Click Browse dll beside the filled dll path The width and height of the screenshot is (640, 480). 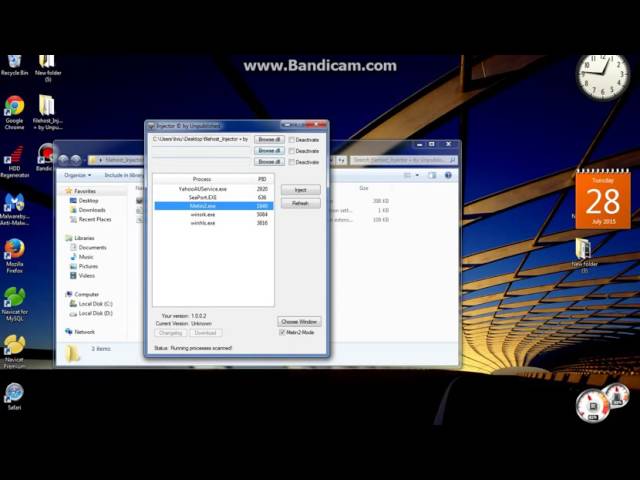click(269, 140)
